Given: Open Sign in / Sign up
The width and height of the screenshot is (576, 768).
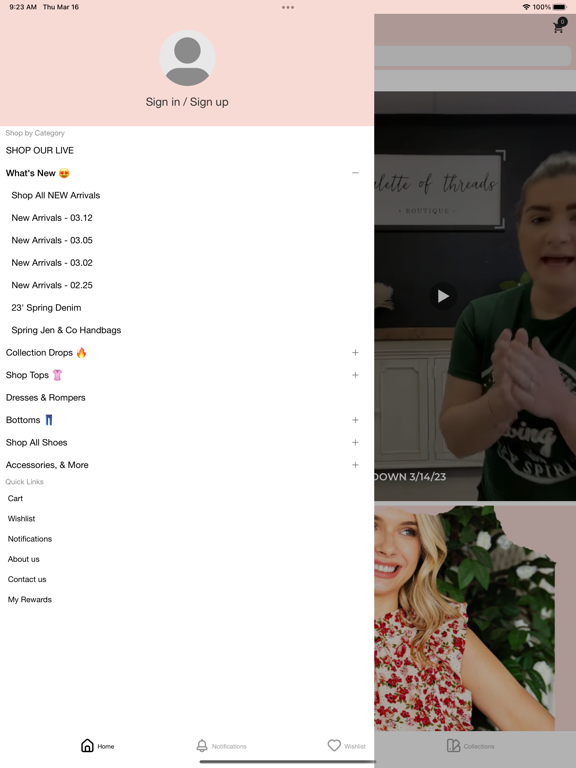Looking at the screenshot, I should coord(187,102).
